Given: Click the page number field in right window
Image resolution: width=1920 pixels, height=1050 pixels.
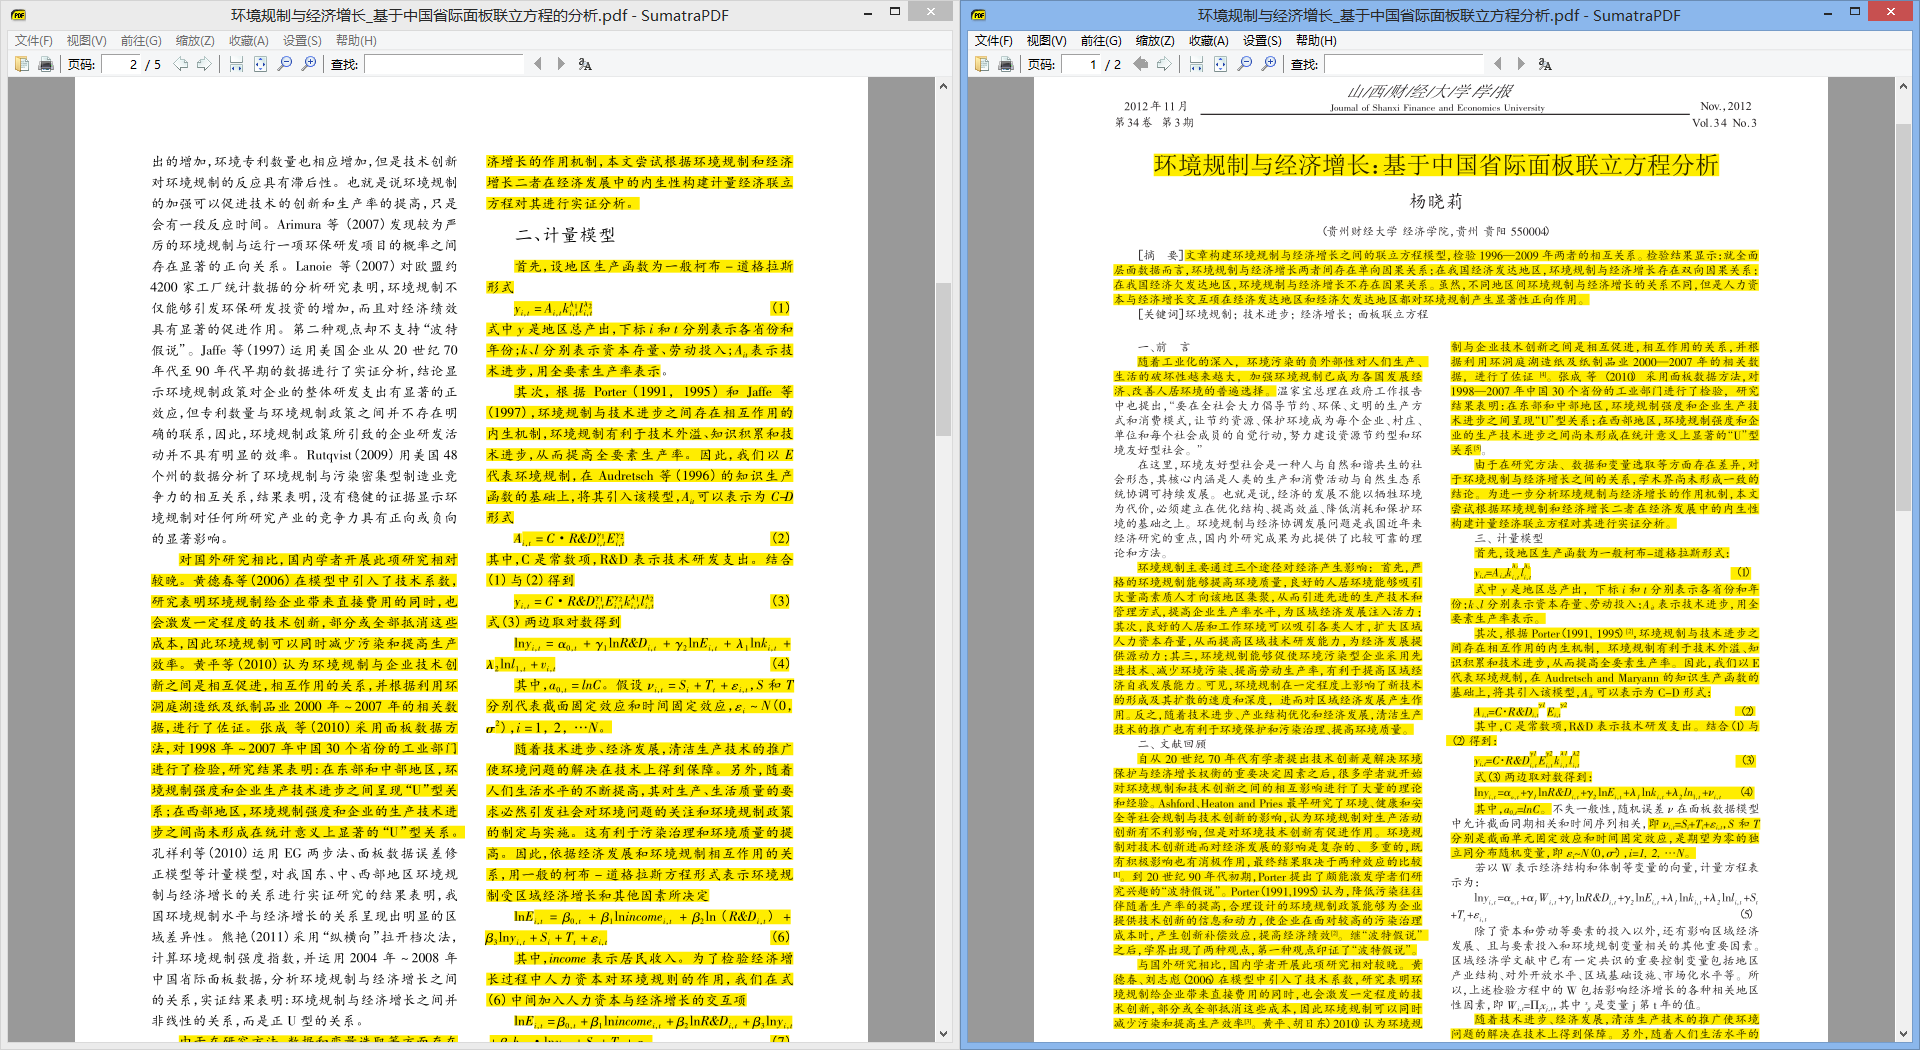Looking at the screenshot, I should point(1080,64).
